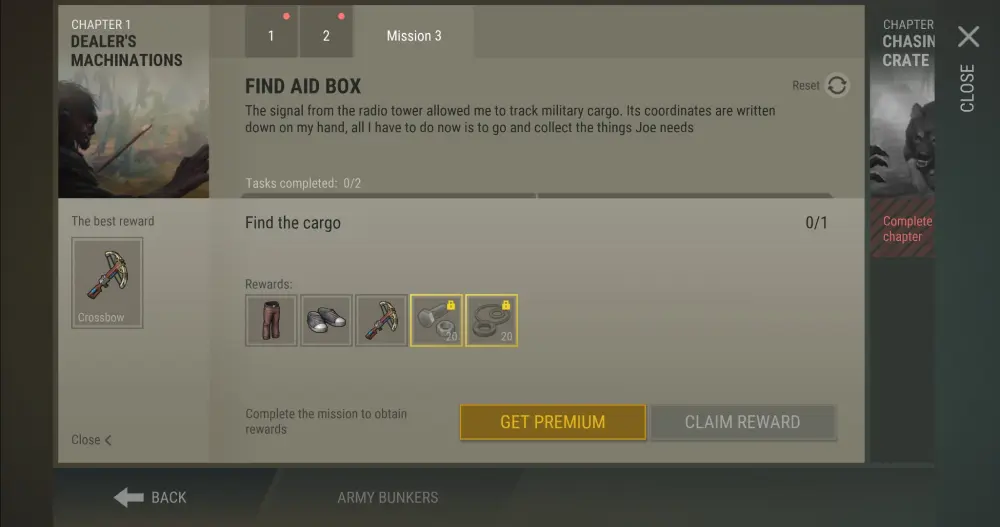This screenshot has height=527, width=1000.
Task: Click the tasks completed progress bar
Action: (537, 195)
